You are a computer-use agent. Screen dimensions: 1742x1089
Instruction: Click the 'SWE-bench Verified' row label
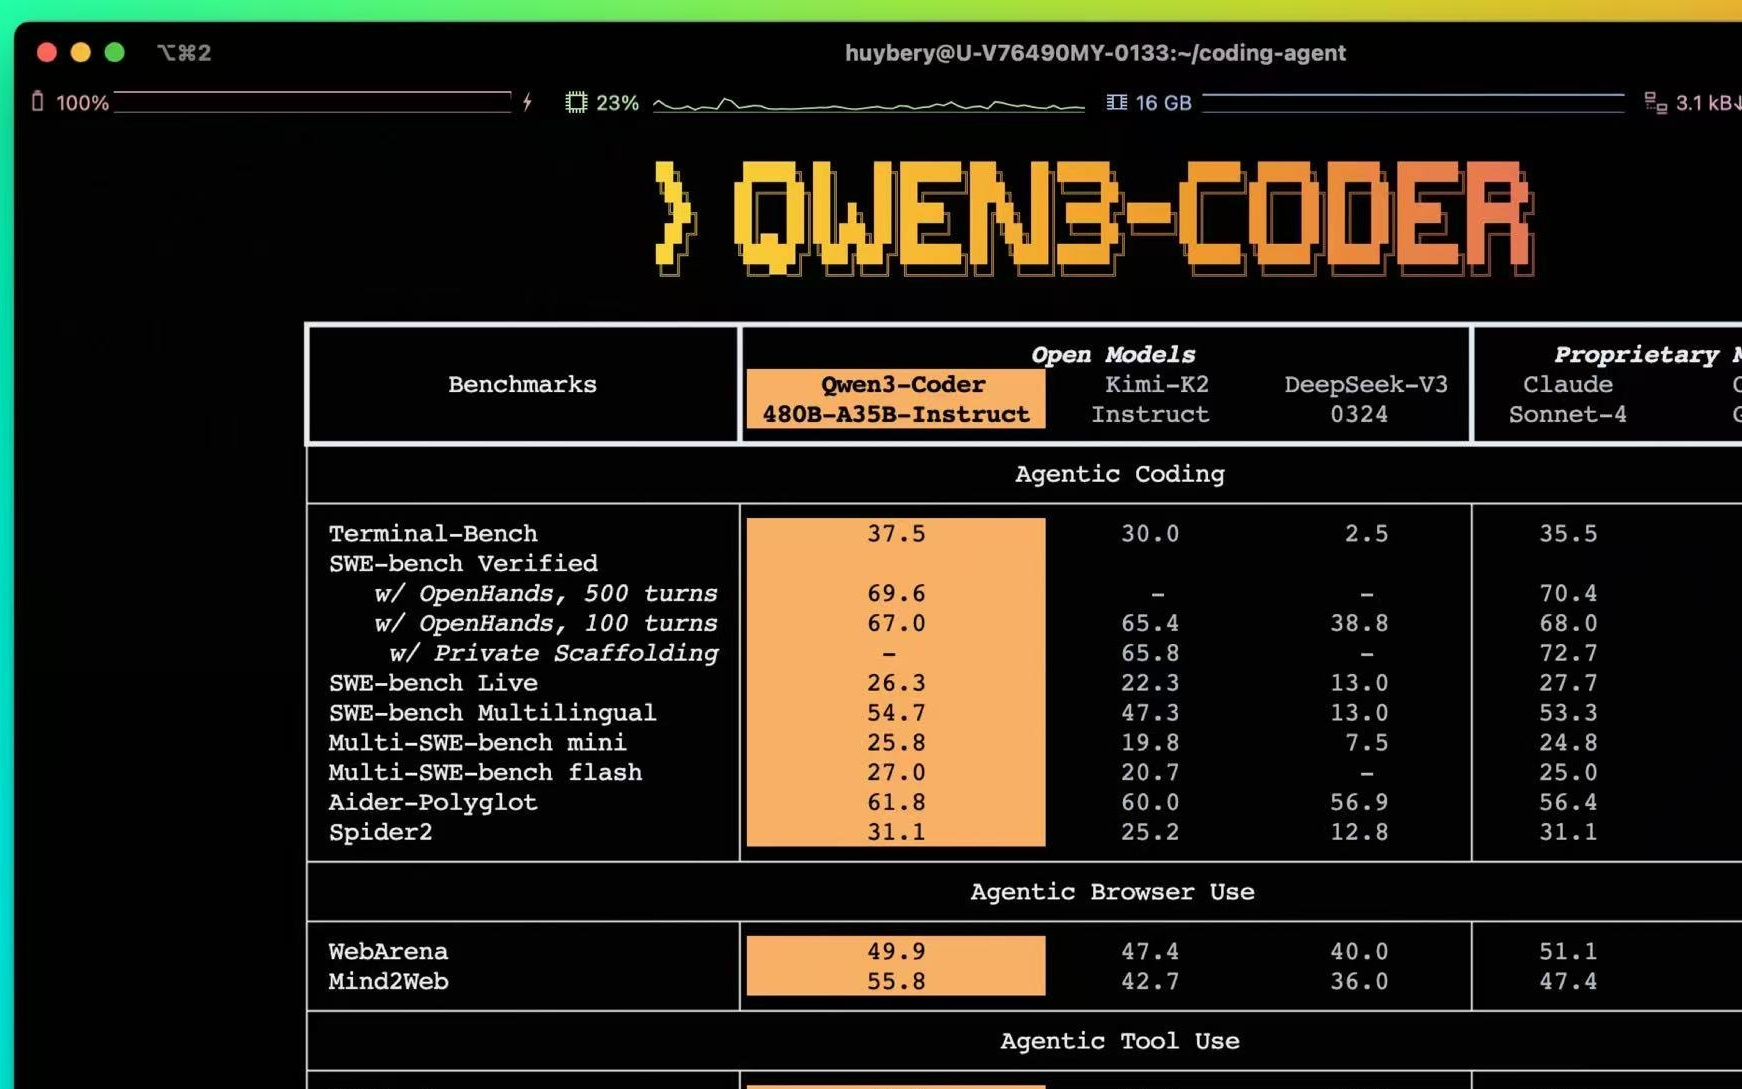[x=463, y=563]
